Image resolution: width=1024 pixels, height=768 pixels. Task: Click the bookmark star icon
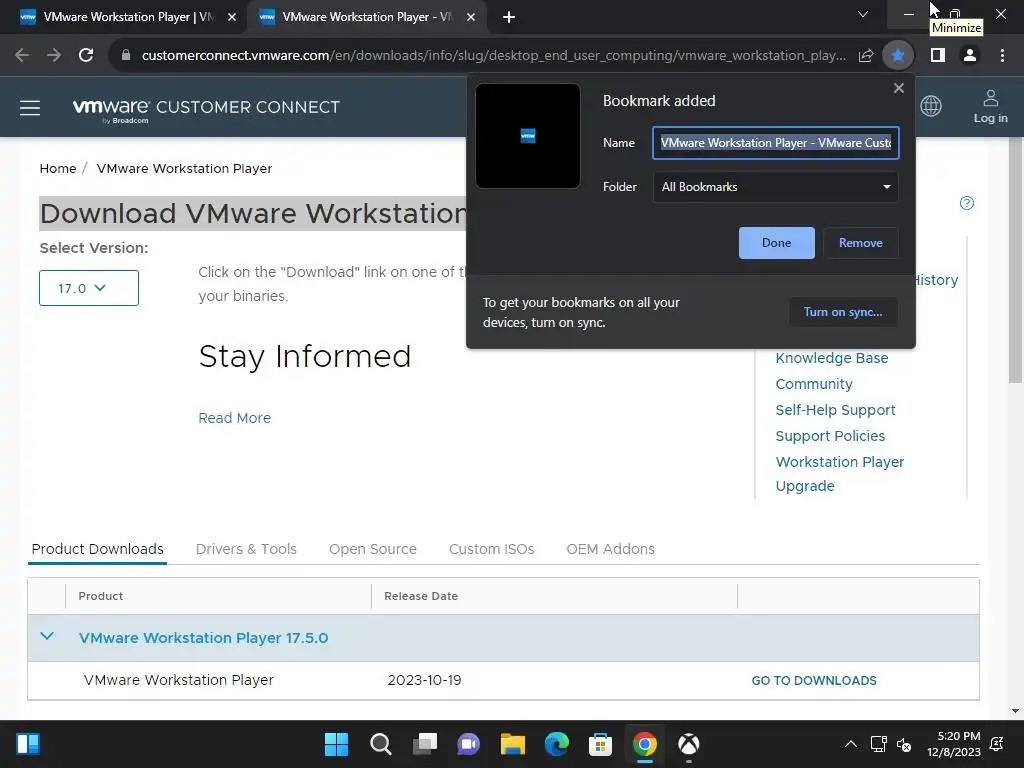898,56
